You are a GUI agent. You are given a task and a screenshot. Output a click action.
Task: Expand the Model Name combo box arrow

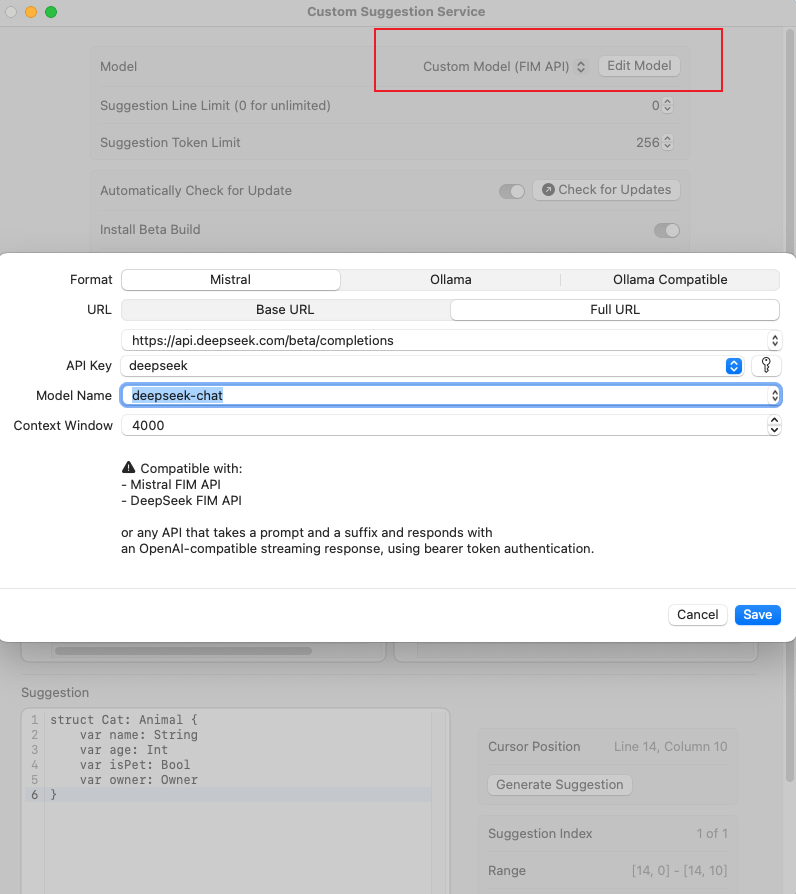[x=774, y=396]
